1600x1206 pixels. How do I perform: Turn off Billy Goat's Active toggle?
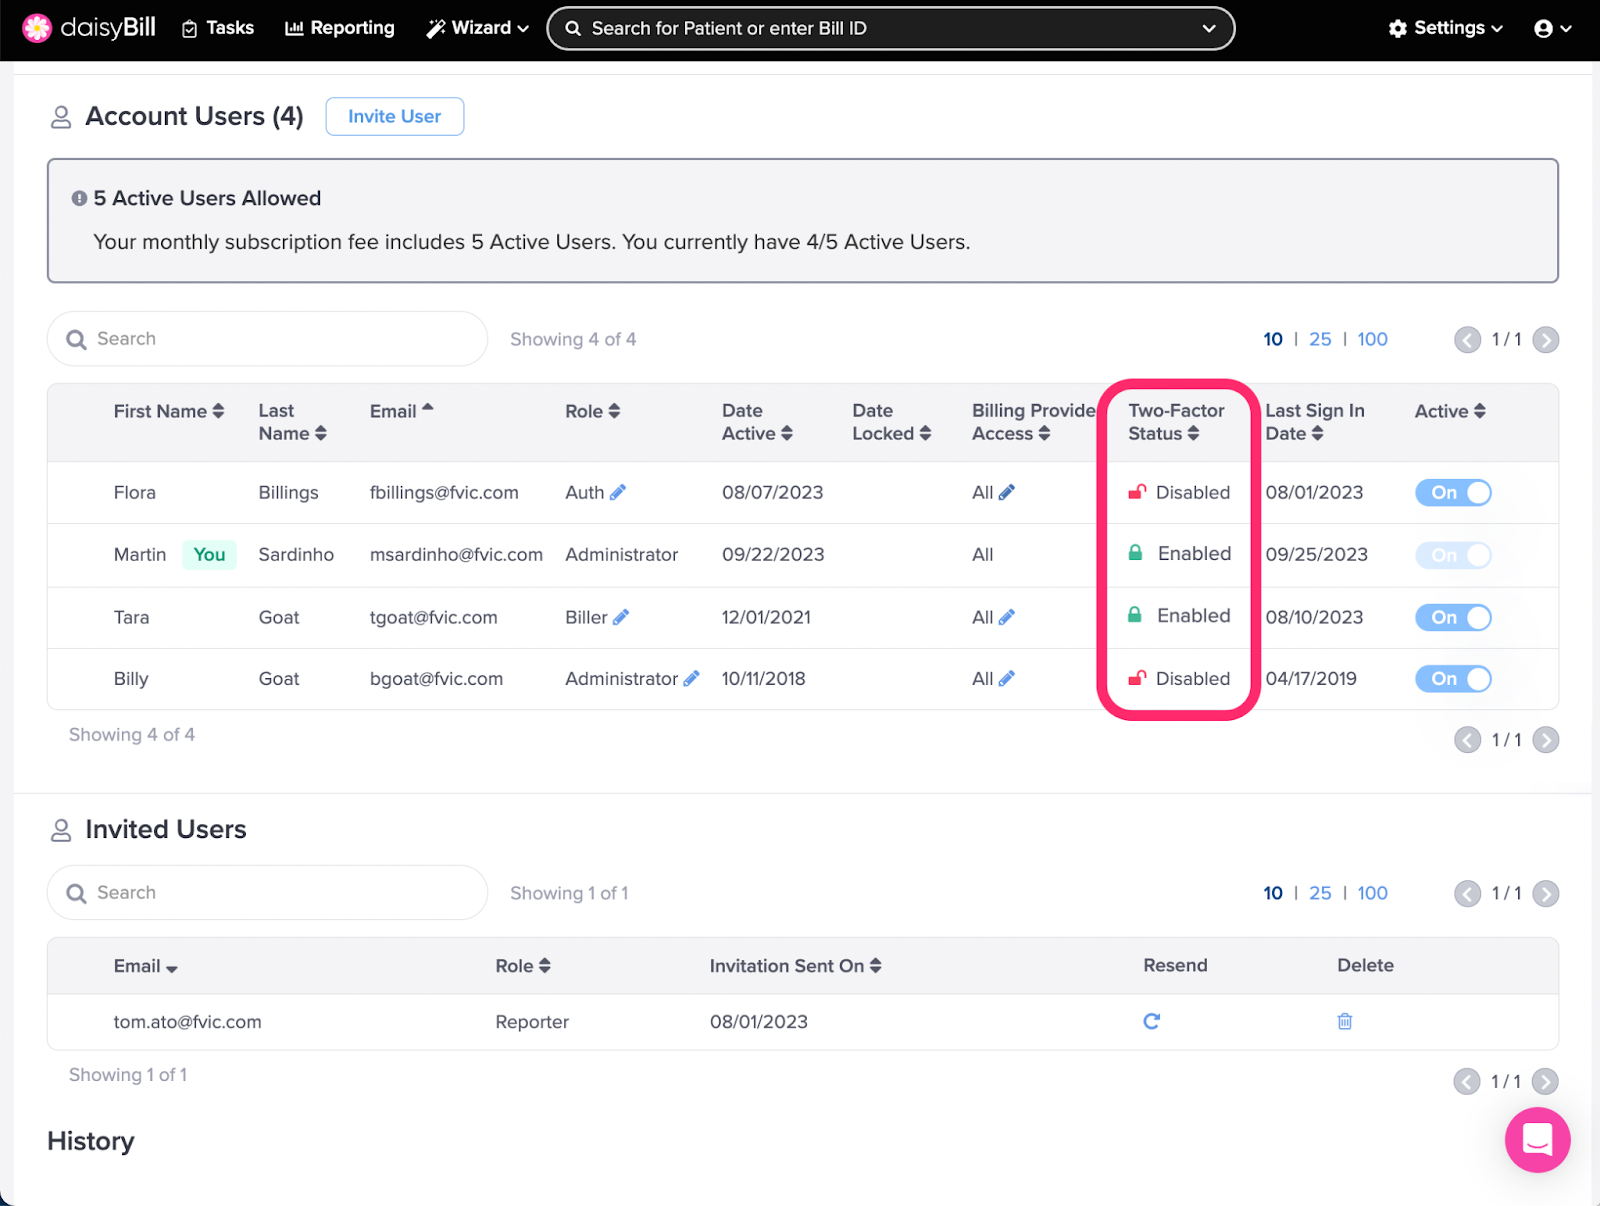point(1452,678)
